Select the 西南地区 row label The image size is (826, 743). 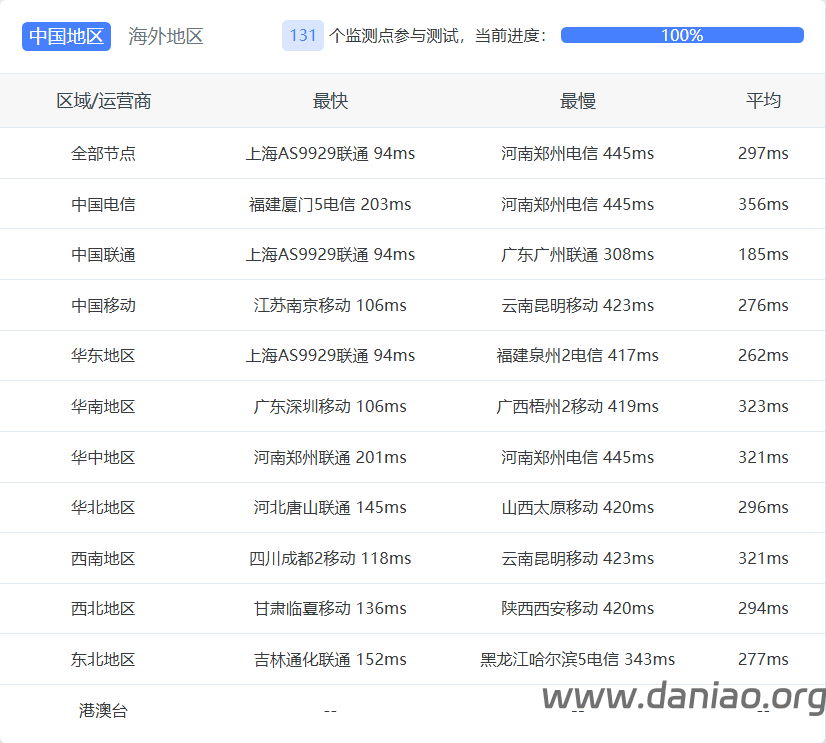(103, 558)
